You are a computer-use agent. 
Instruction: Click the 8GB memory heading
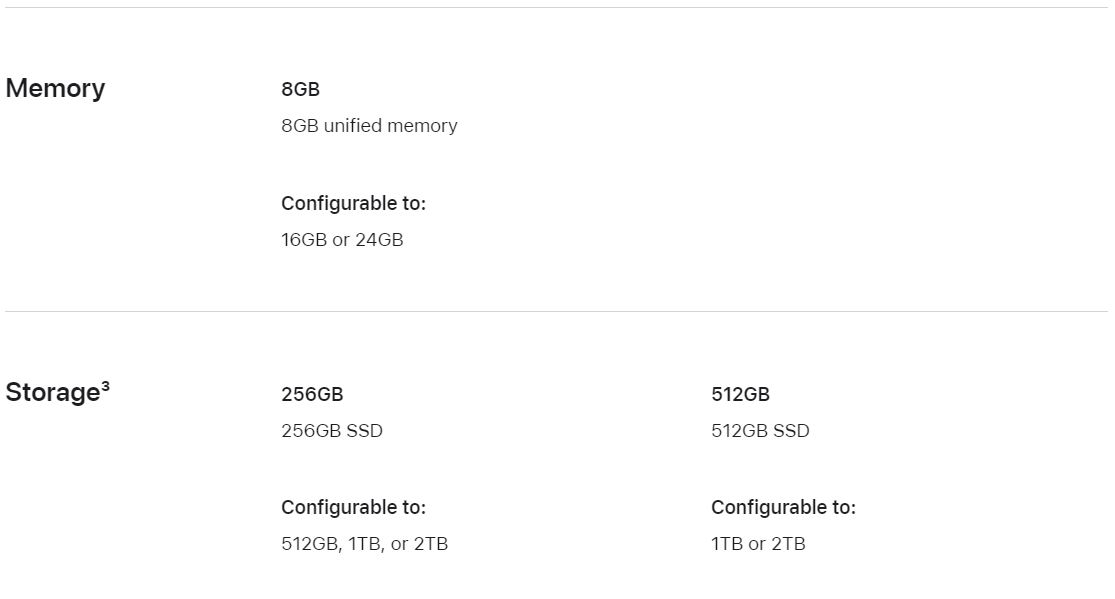[x=300, y=89]
